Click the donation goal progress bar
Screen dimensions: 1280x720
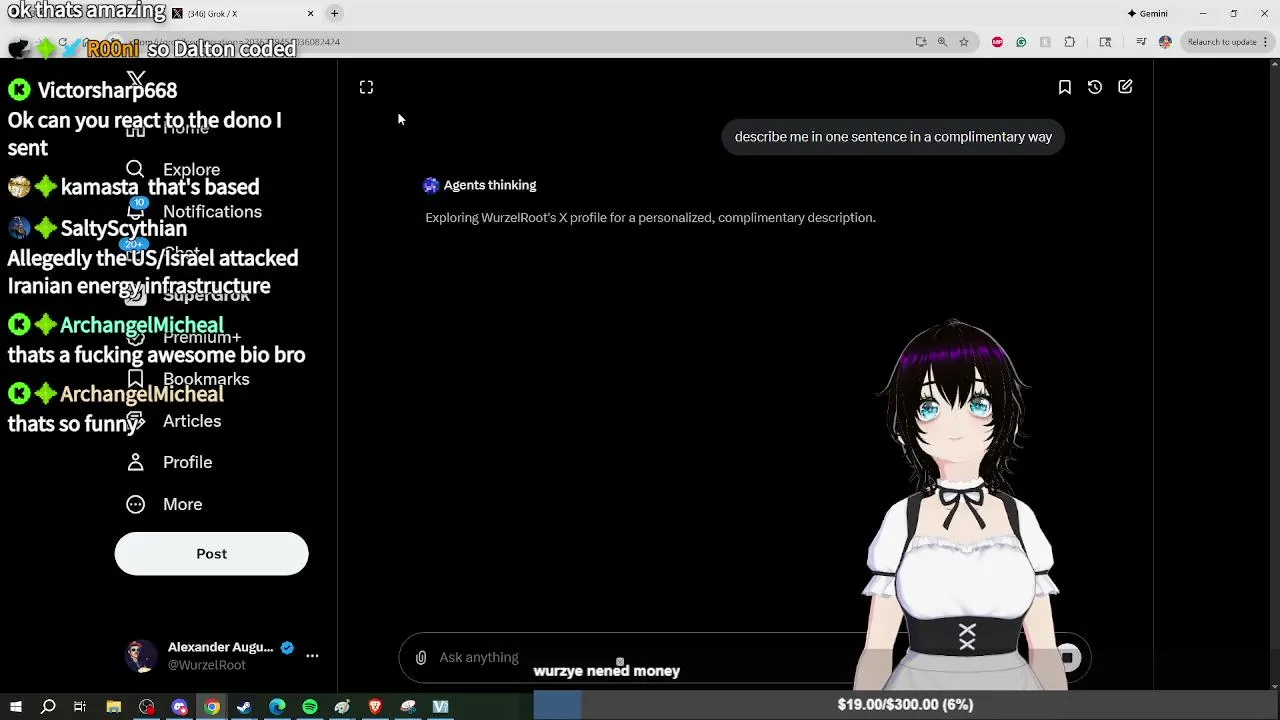(x=906, y=705)
